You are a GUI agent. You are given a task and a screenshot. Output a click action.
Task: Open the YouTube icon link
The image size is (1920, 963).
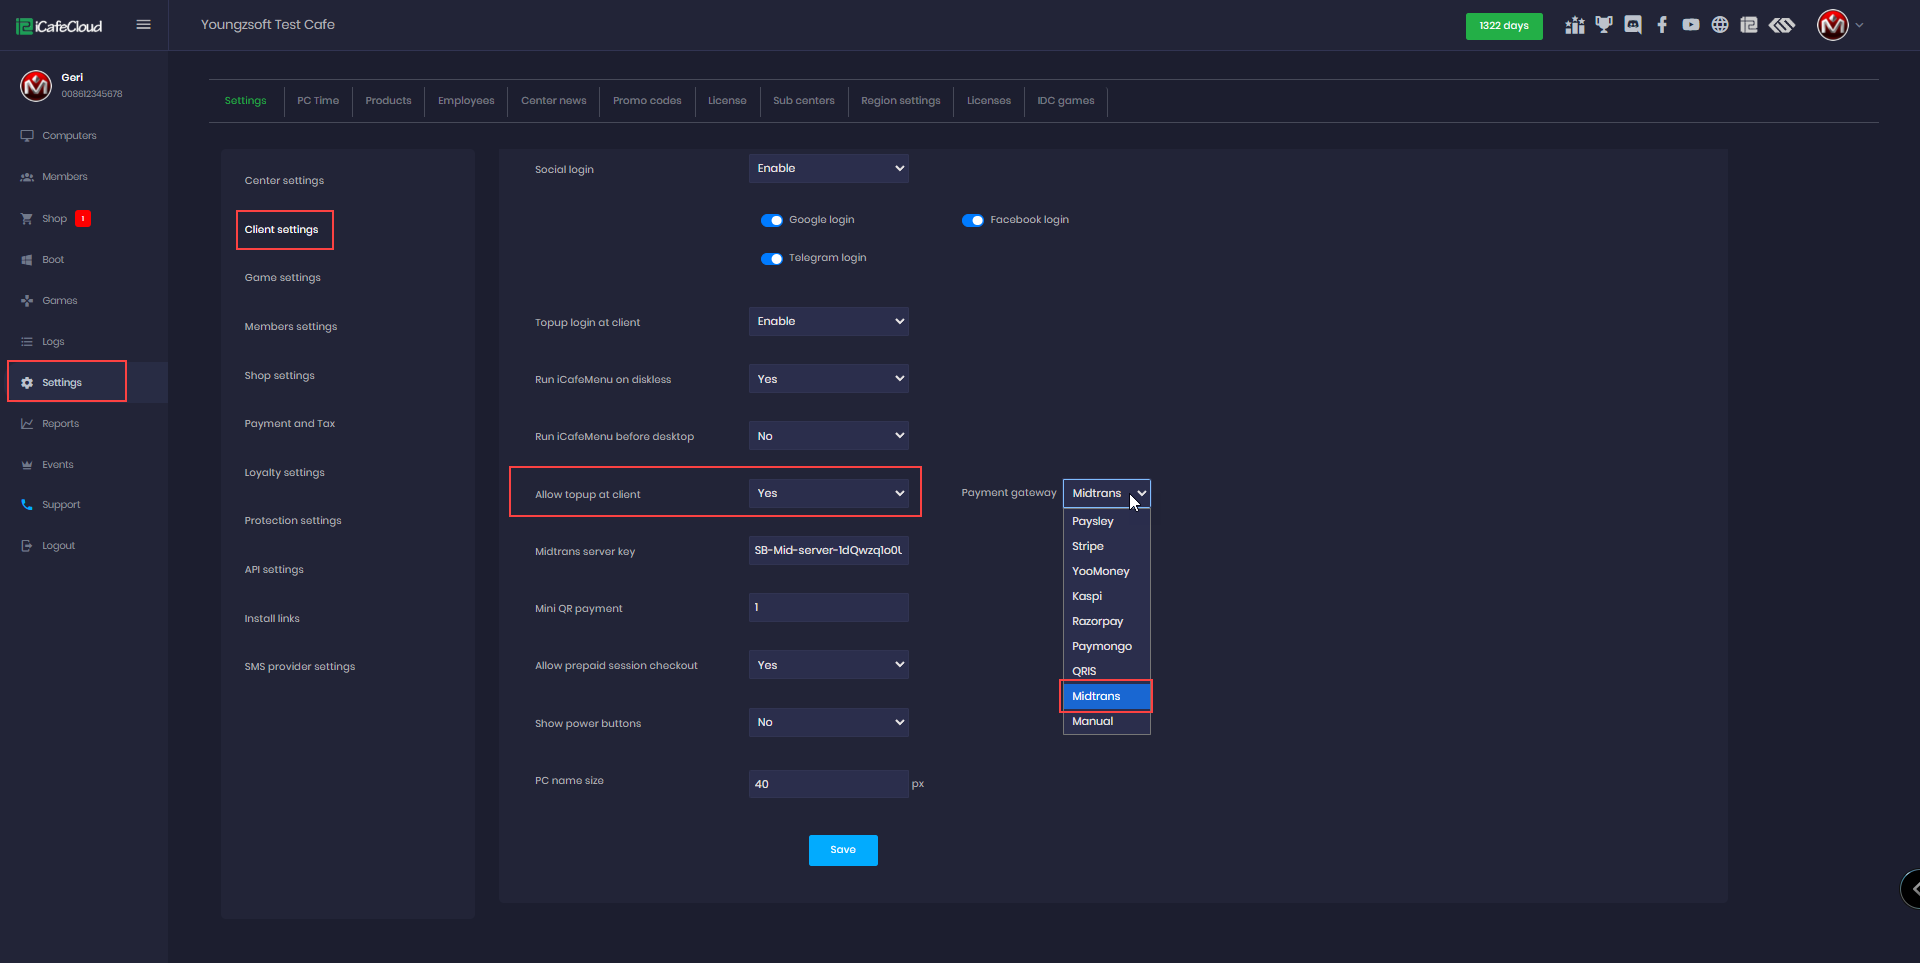[x=1690, y=25]
